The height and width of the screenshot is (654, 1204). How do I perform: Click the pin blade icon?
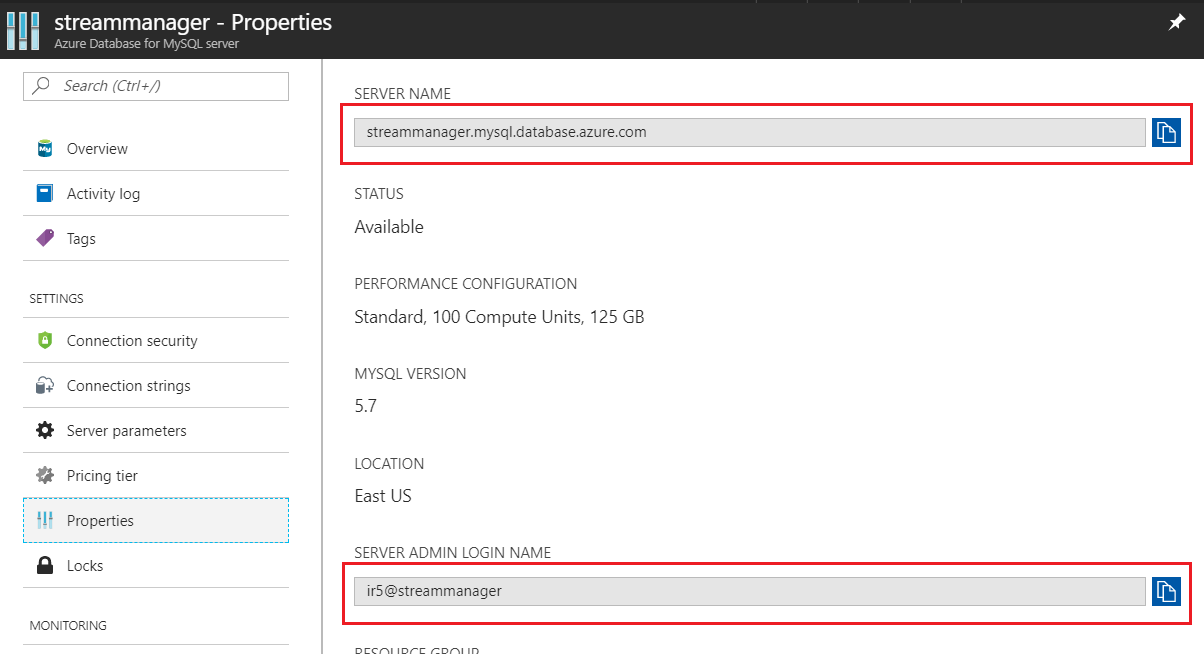tap(1177, 23)
